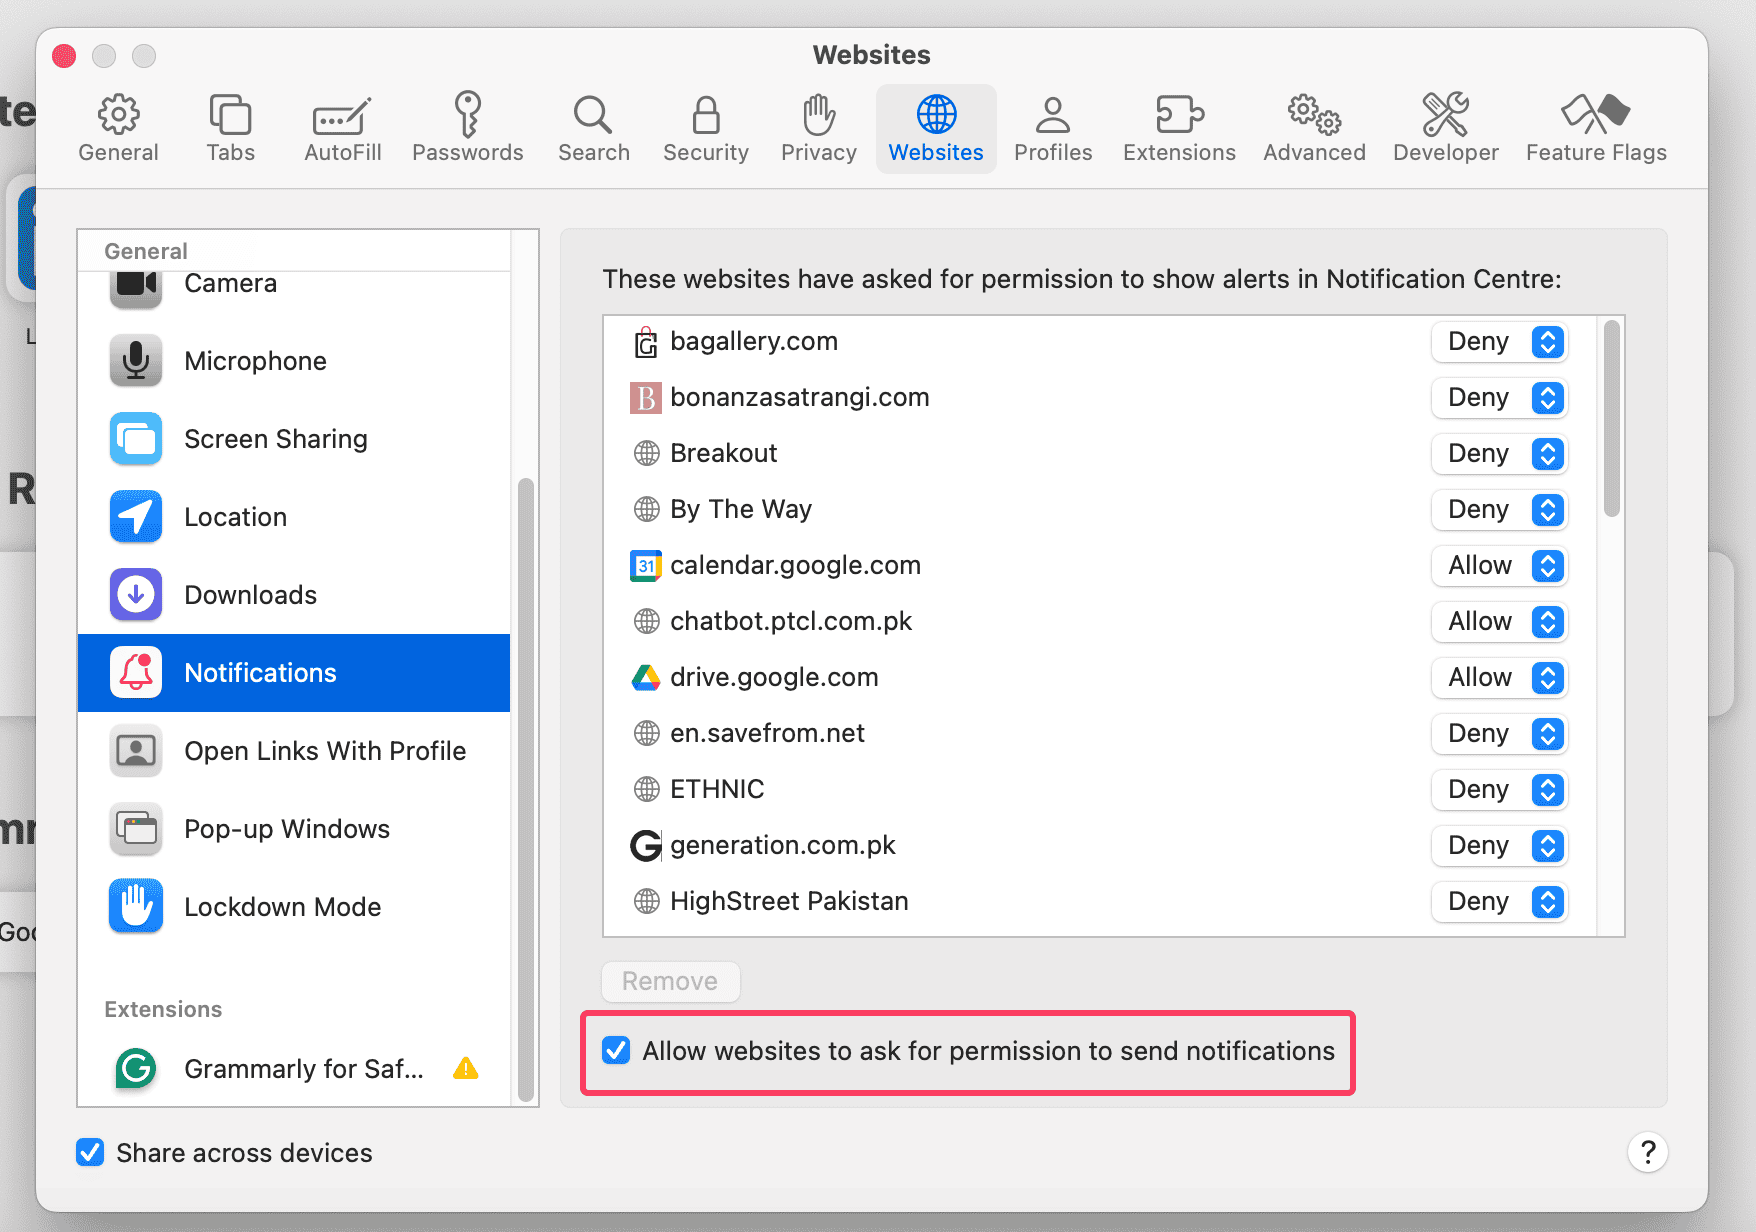Change the permission dropdown for bagallery.com
This screenshot has height=1232, width=1756.
pos(1499,342)
